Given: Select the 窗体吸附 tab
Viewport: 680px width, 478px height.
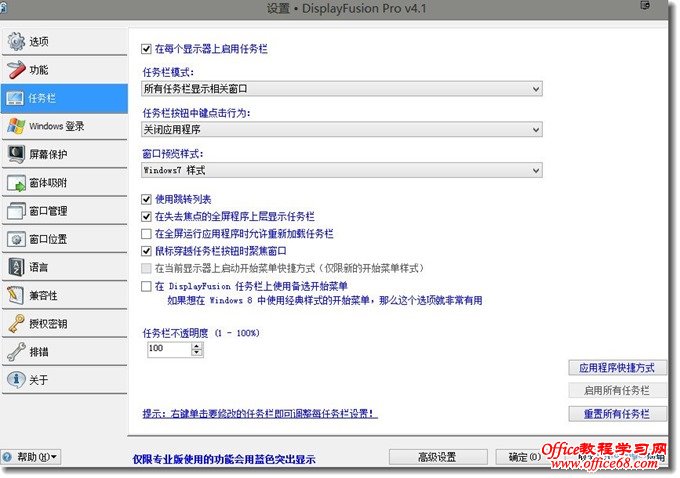Looking at the screenshot, I should click(x=65, y=183).
